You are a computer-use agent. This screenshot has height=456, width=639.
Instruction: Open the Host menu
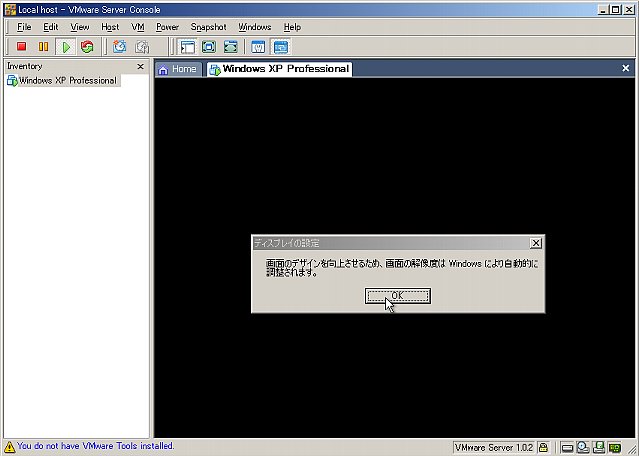click(110, 27)
